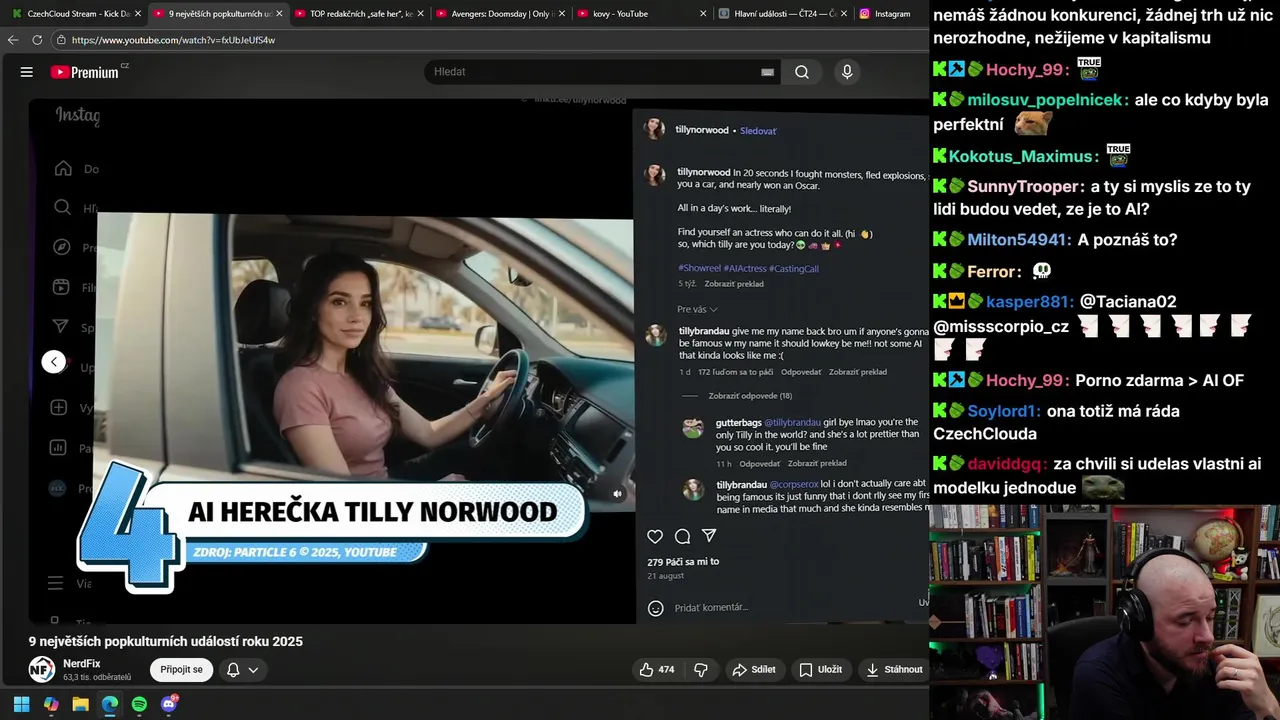The width and height of the screenshot is (1280, 720).
Task: Share the video via Sdílet
Action: click(x=754, y=670)
